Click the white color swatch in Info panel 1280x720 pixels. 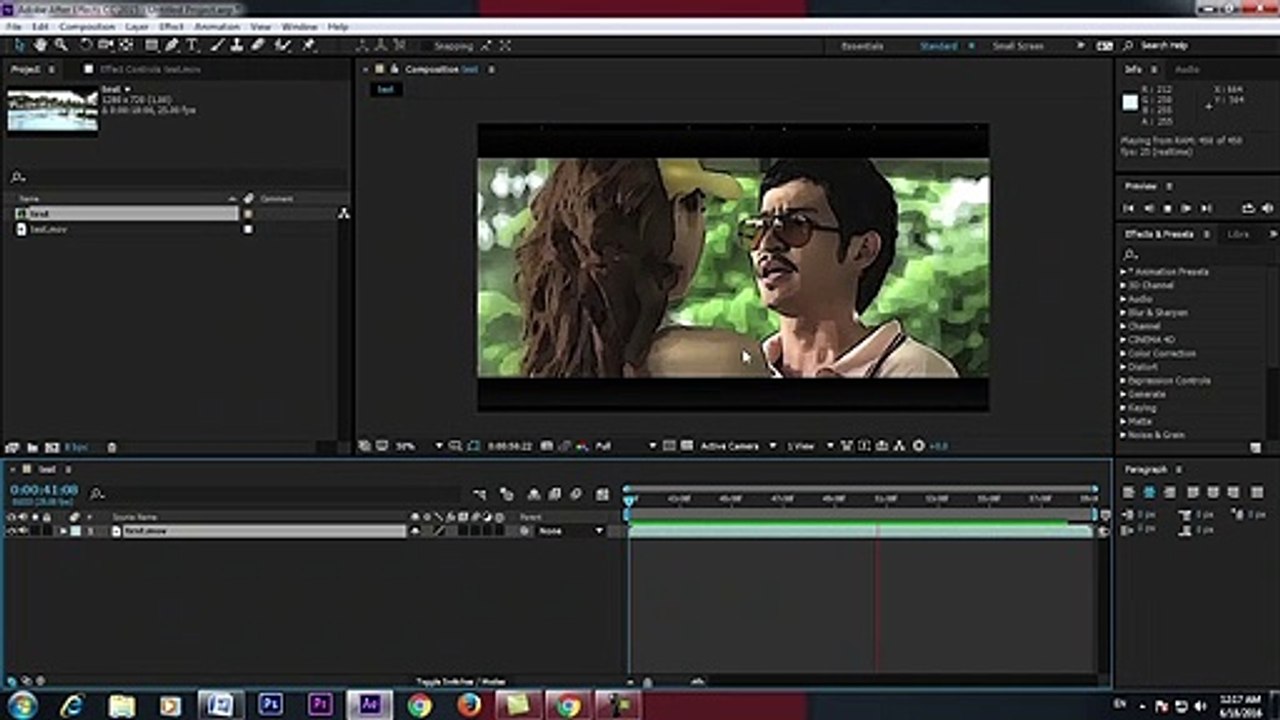click(x=1131, y=102)
